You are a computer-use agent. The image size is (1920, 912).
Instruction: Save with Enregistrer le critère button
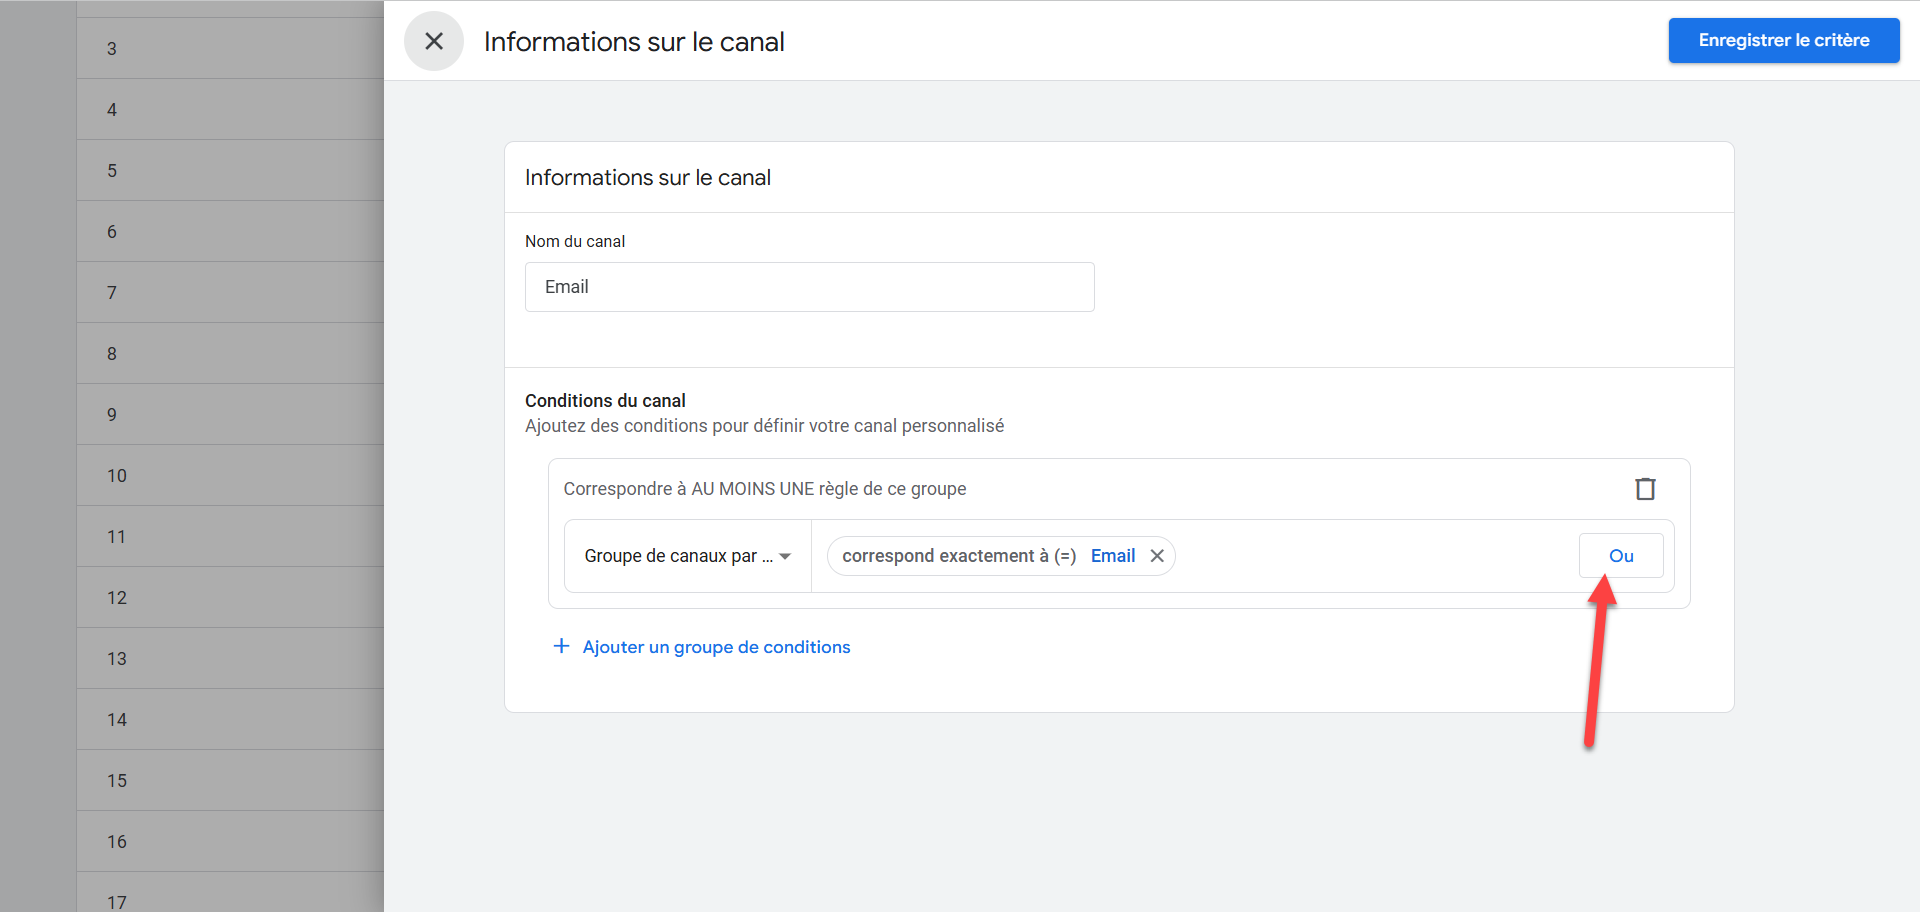click(1783, 41)
